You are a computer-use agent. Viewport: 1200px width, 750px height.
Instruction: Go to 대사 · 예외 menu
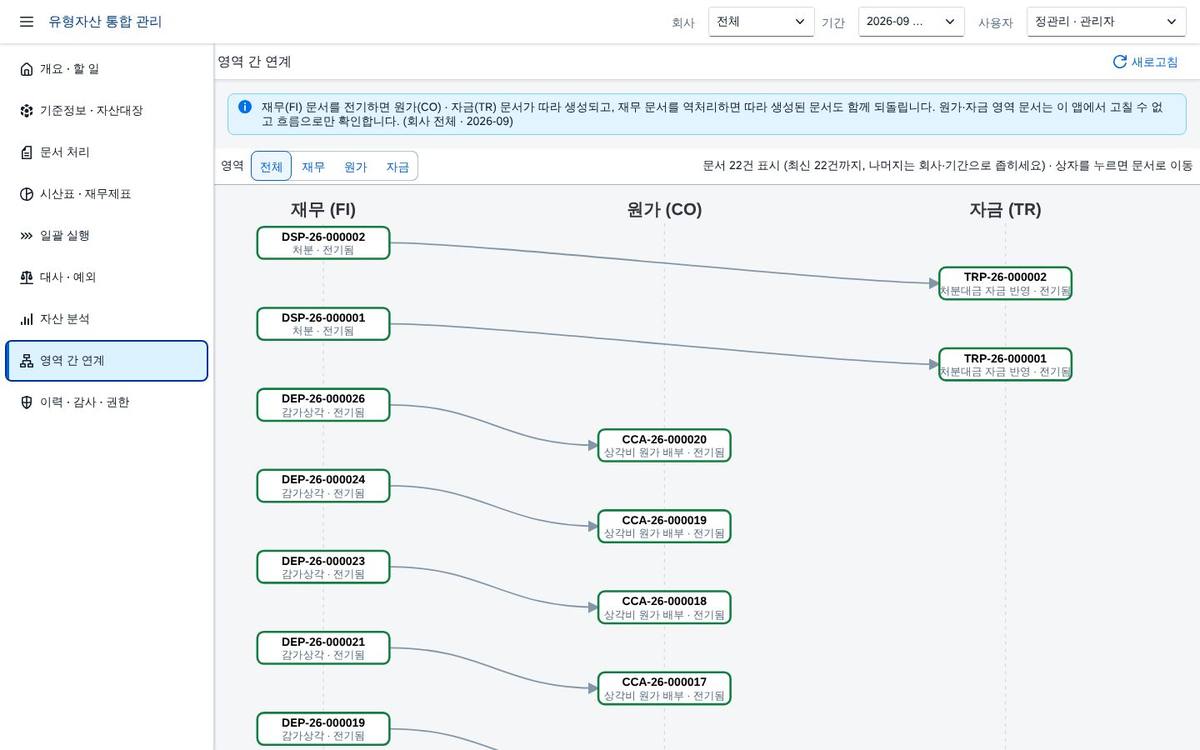pos(107,277)
